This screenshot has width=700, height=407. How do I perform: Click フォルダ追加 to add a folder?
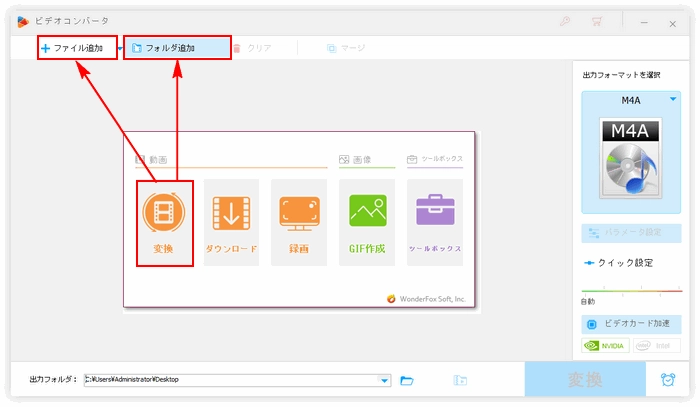(176, 48)
